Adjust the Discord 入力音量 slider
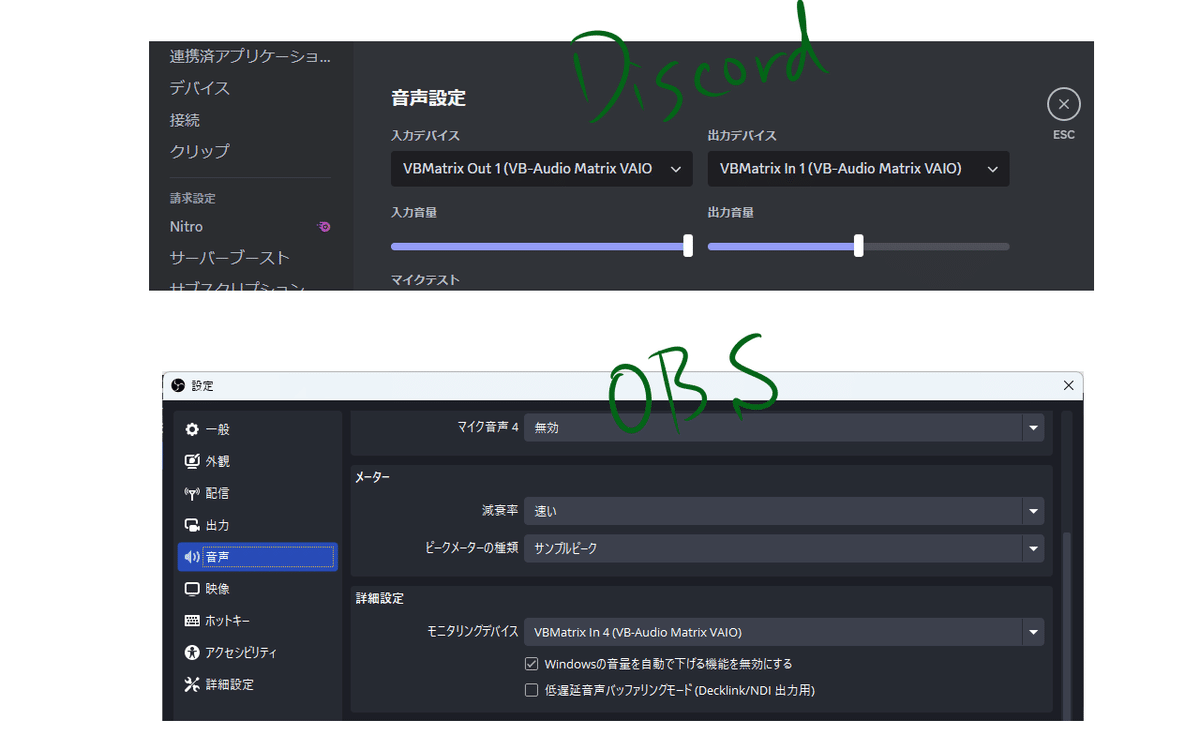Viewport: 1200px width, 750px height. click(x=688, y=245)
